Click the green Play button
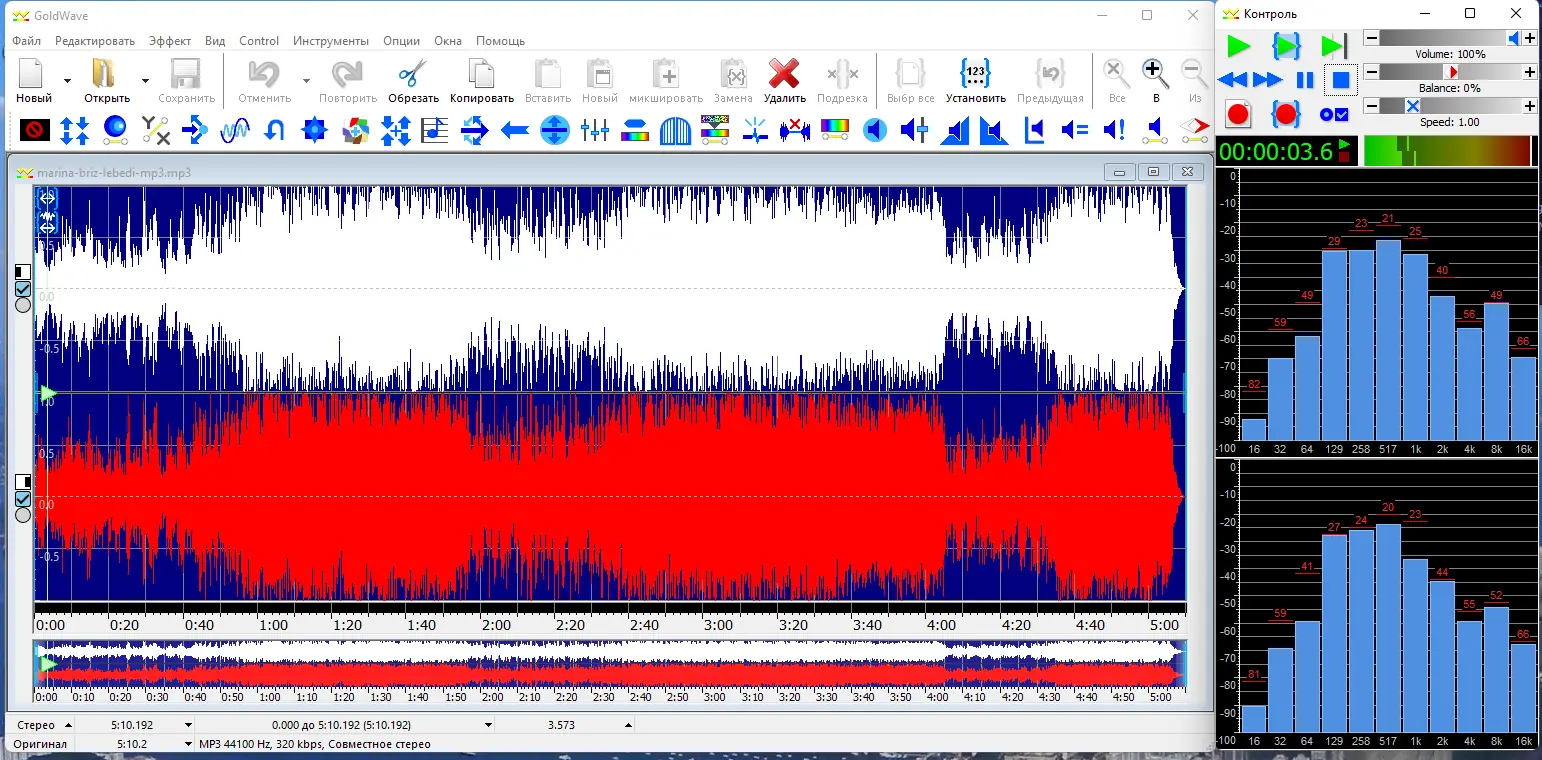 coord(1238,46)
